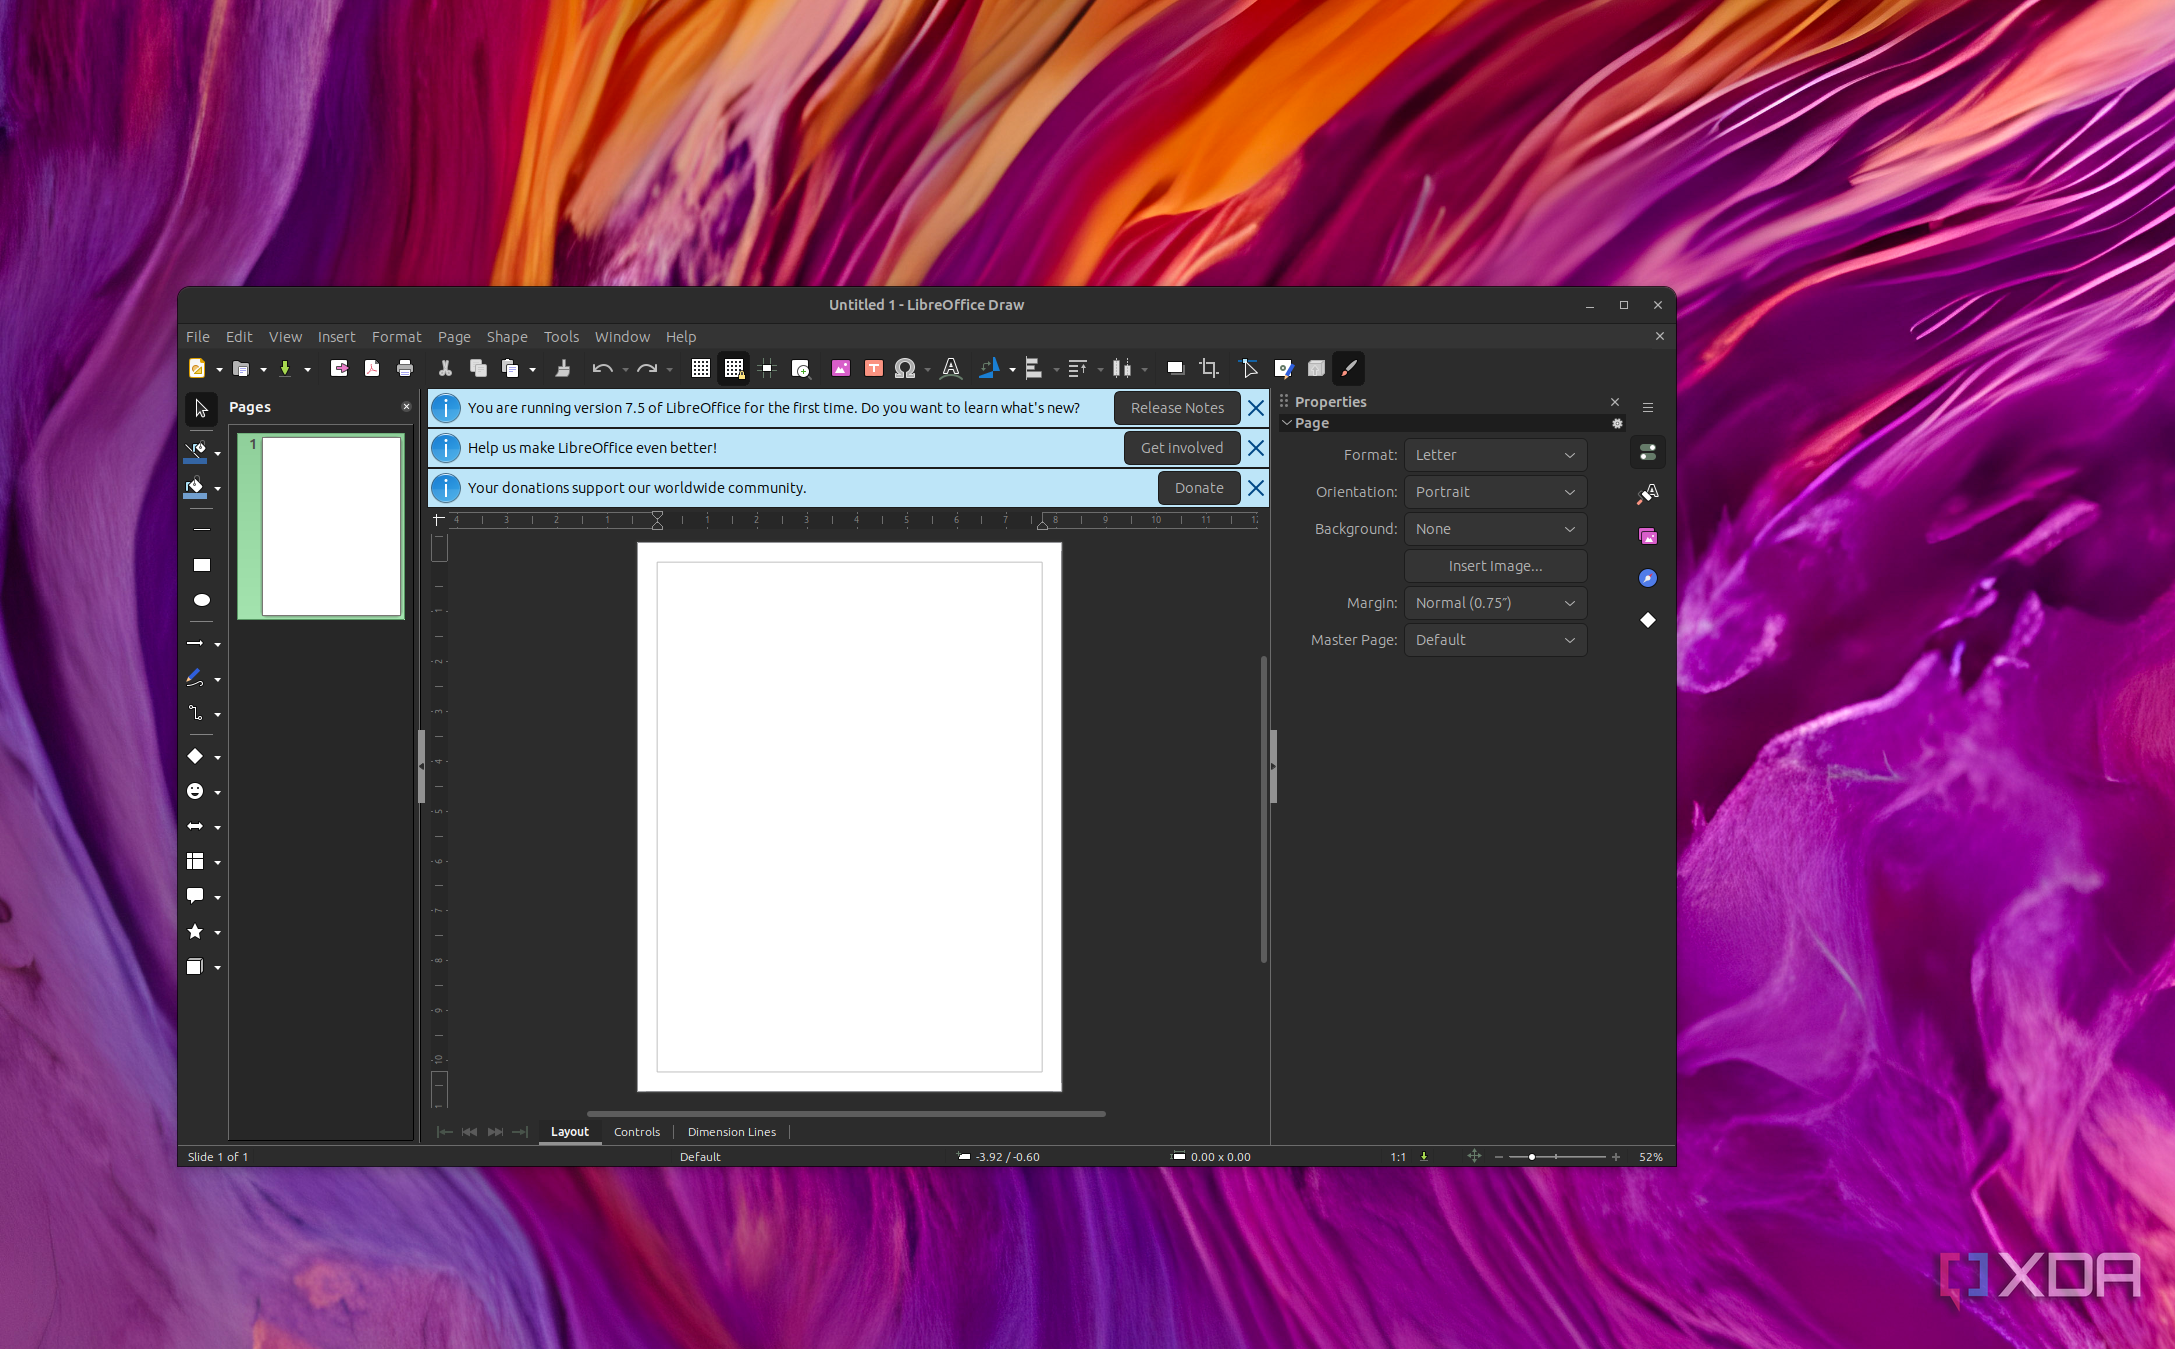This screenshot has width=2175, height=1349.
Task: Click the Zoom & Pan icon
Action: pyautogui.click(x=801, y=369)
